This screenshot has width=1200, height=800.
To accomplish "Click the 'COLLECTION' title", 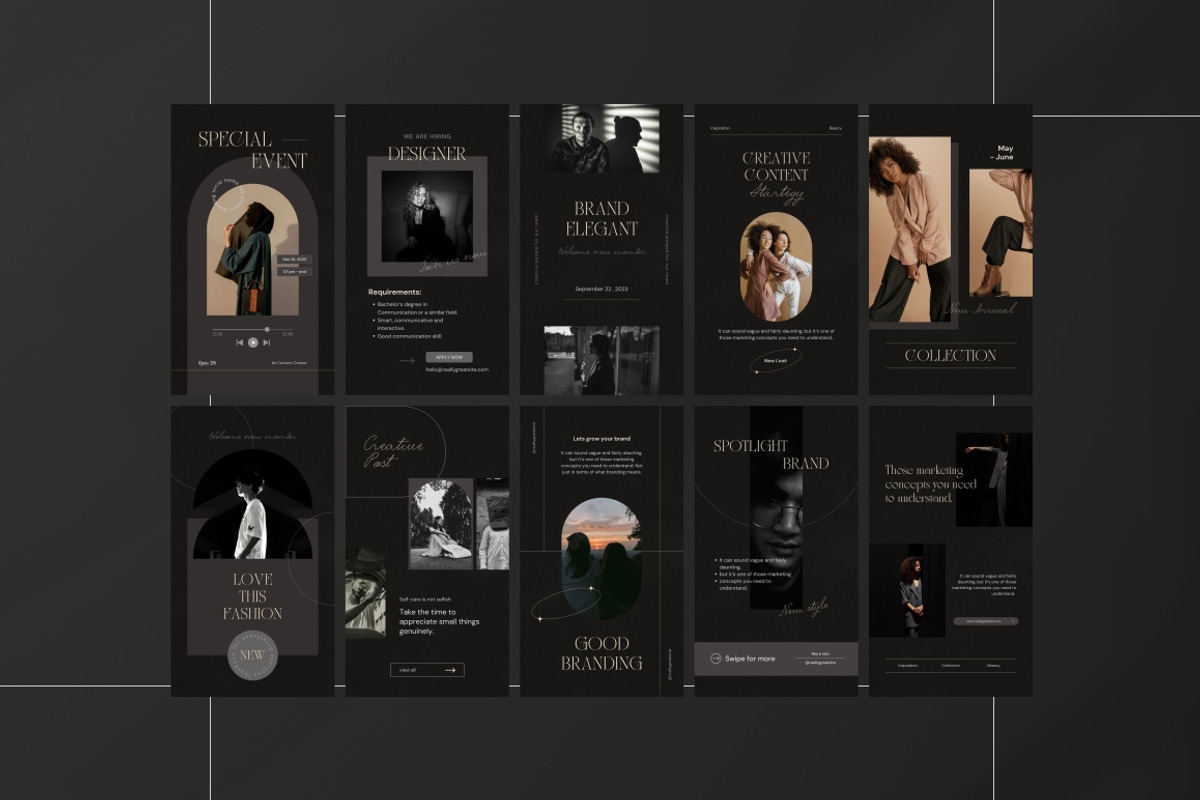I will click(950, 355).
